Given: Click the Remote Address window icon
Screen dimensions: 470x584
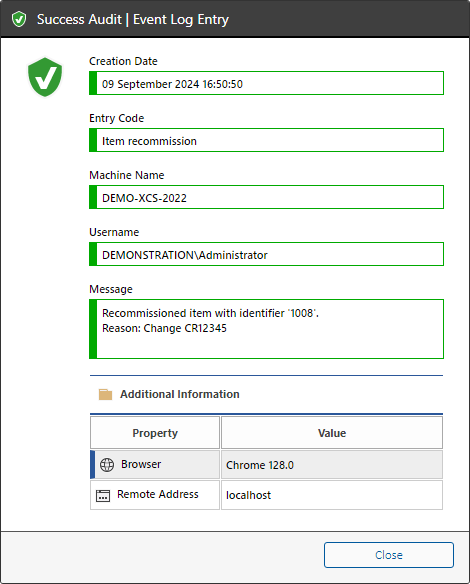Looking at the screenshot, I should coord(103,496).
